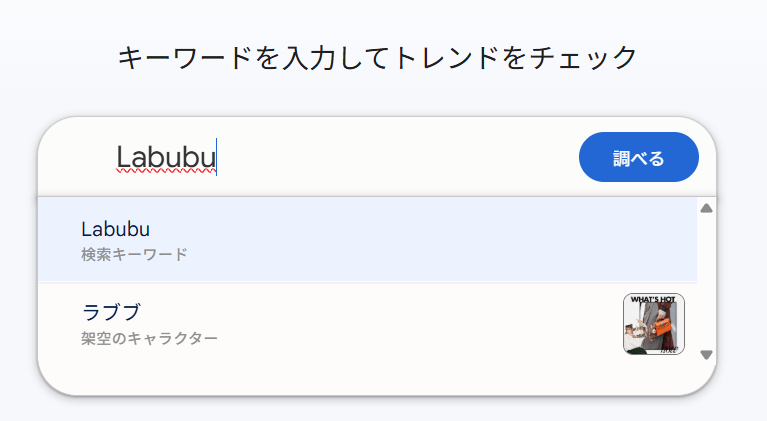
Task: Click the "Labubu" title in the dropdown list
Action: pyautogui.click(x=115, y=228)
